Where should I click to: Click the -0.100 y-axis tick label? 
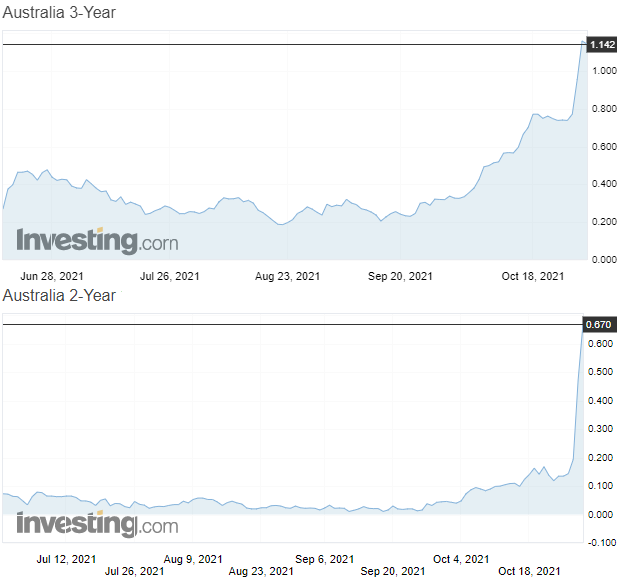pos(602,543)
